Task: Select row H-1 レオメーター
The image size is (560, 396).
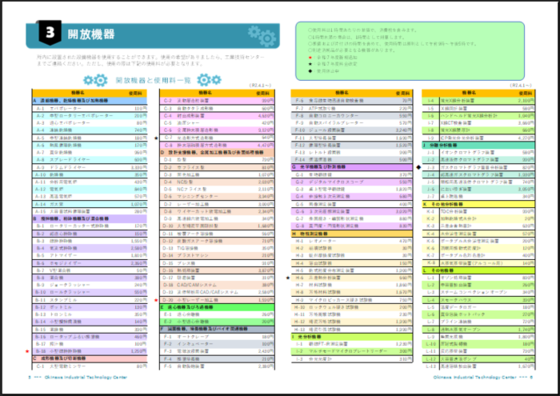Action: [x=352, y=241]
